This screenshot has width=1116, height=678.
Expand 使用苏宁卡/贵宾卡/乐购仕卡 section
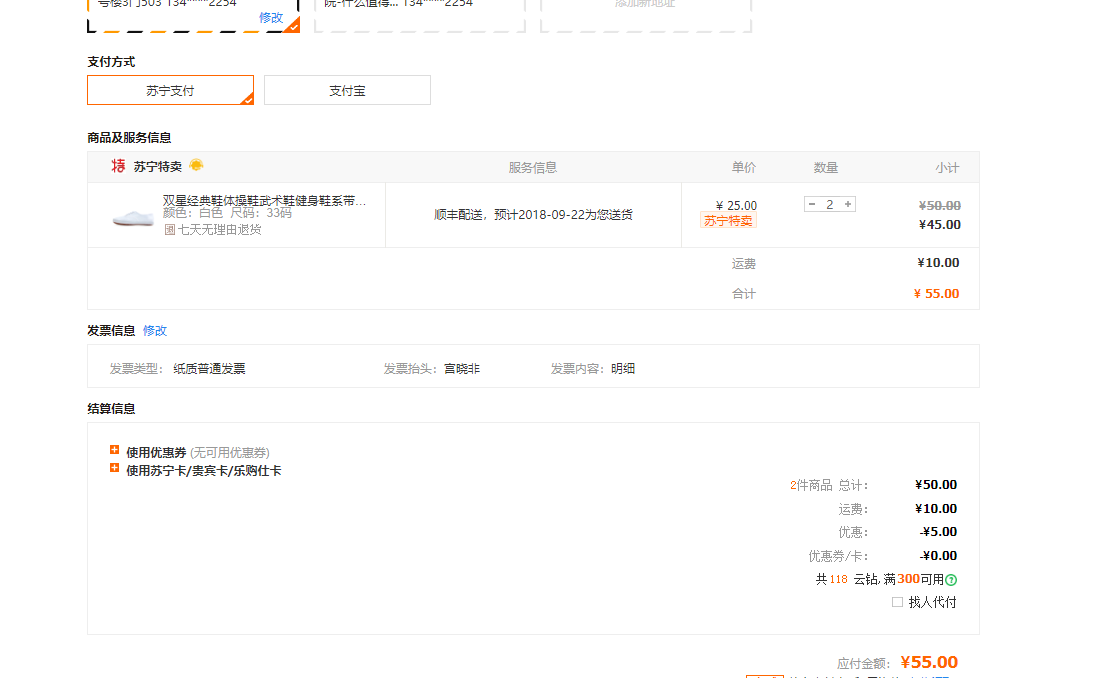tap(115, 468)
